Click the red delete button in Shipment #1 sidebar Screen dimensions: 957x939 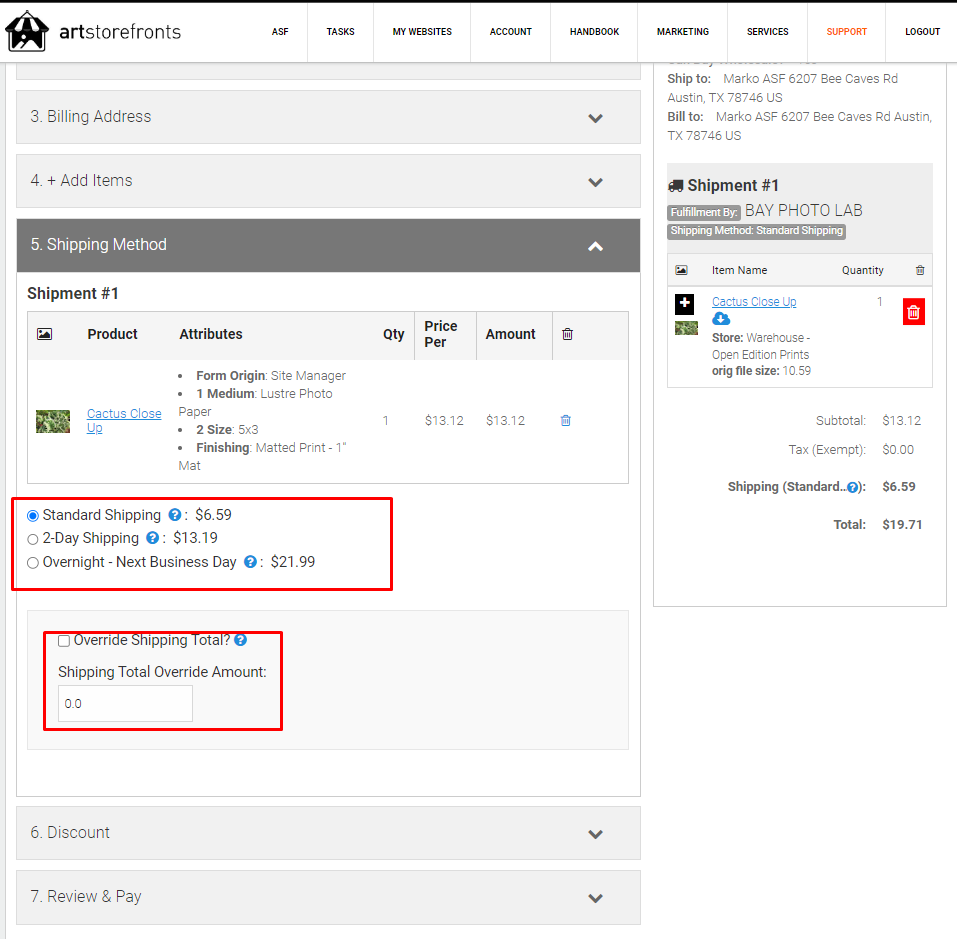[913, 312]
